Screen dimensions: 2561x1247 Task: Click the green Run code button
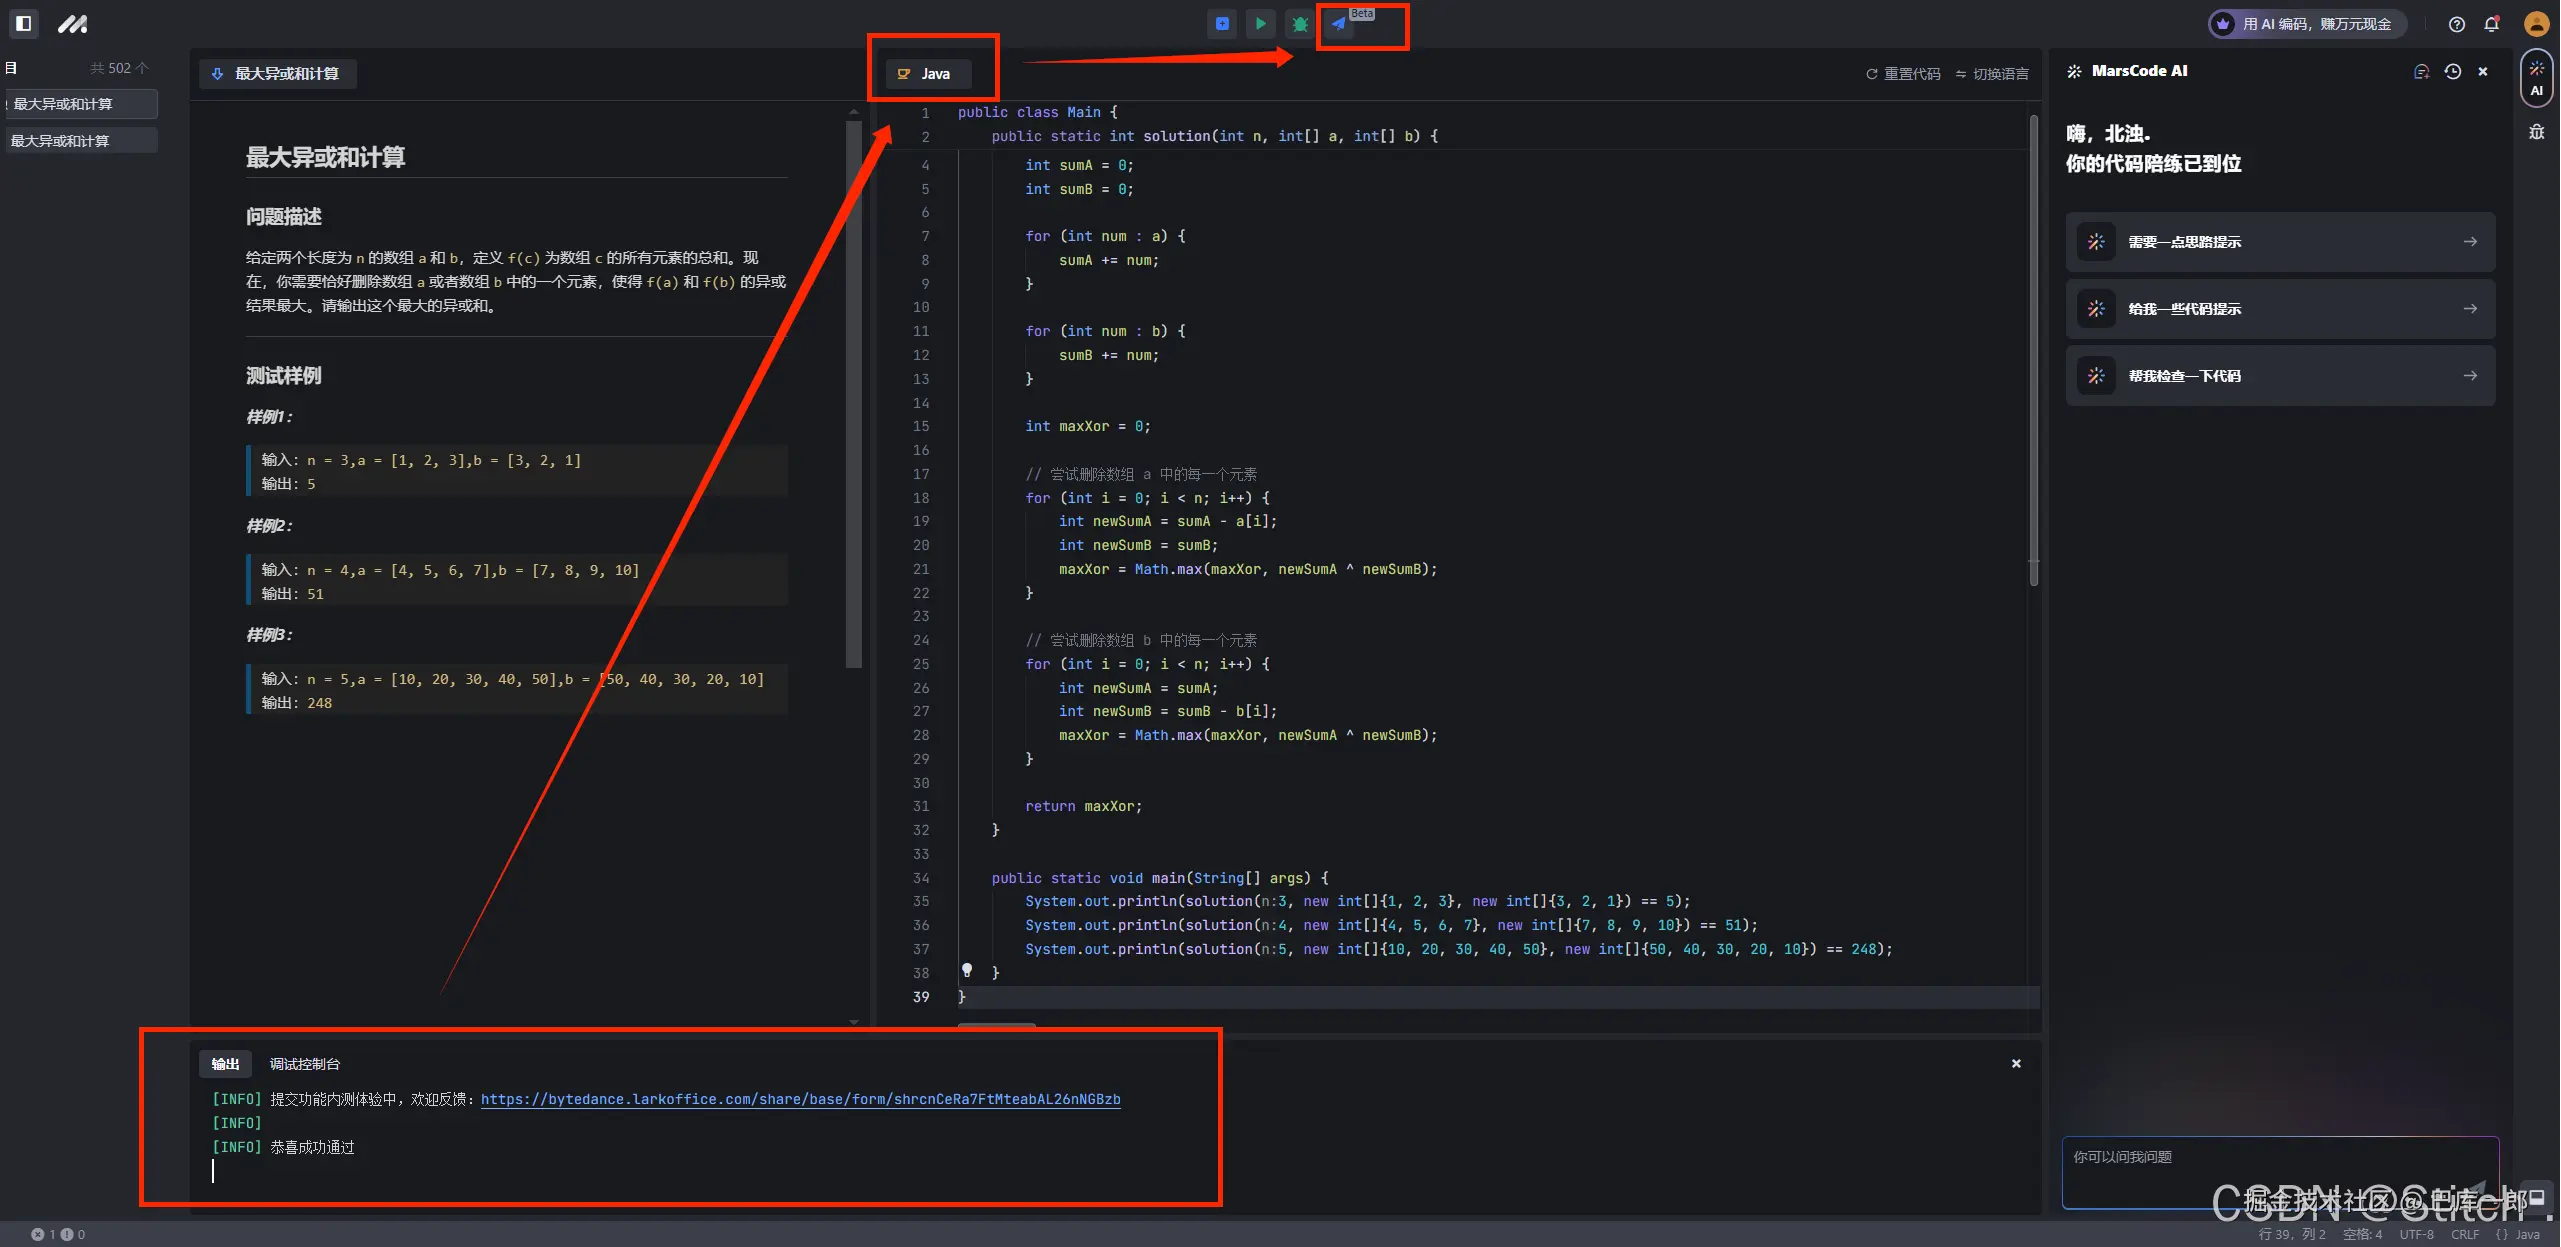[x=1260, y=24]
